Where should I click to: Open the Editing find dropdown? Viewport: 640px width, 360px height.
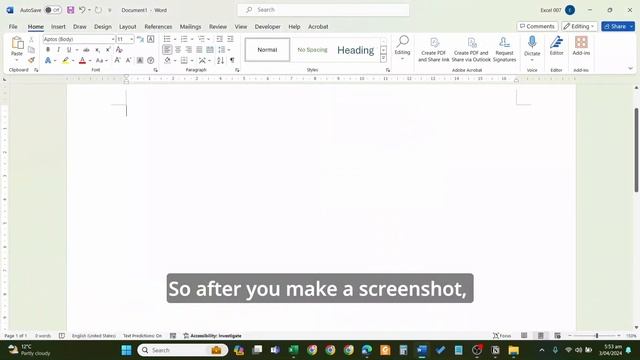click(402, 48)
